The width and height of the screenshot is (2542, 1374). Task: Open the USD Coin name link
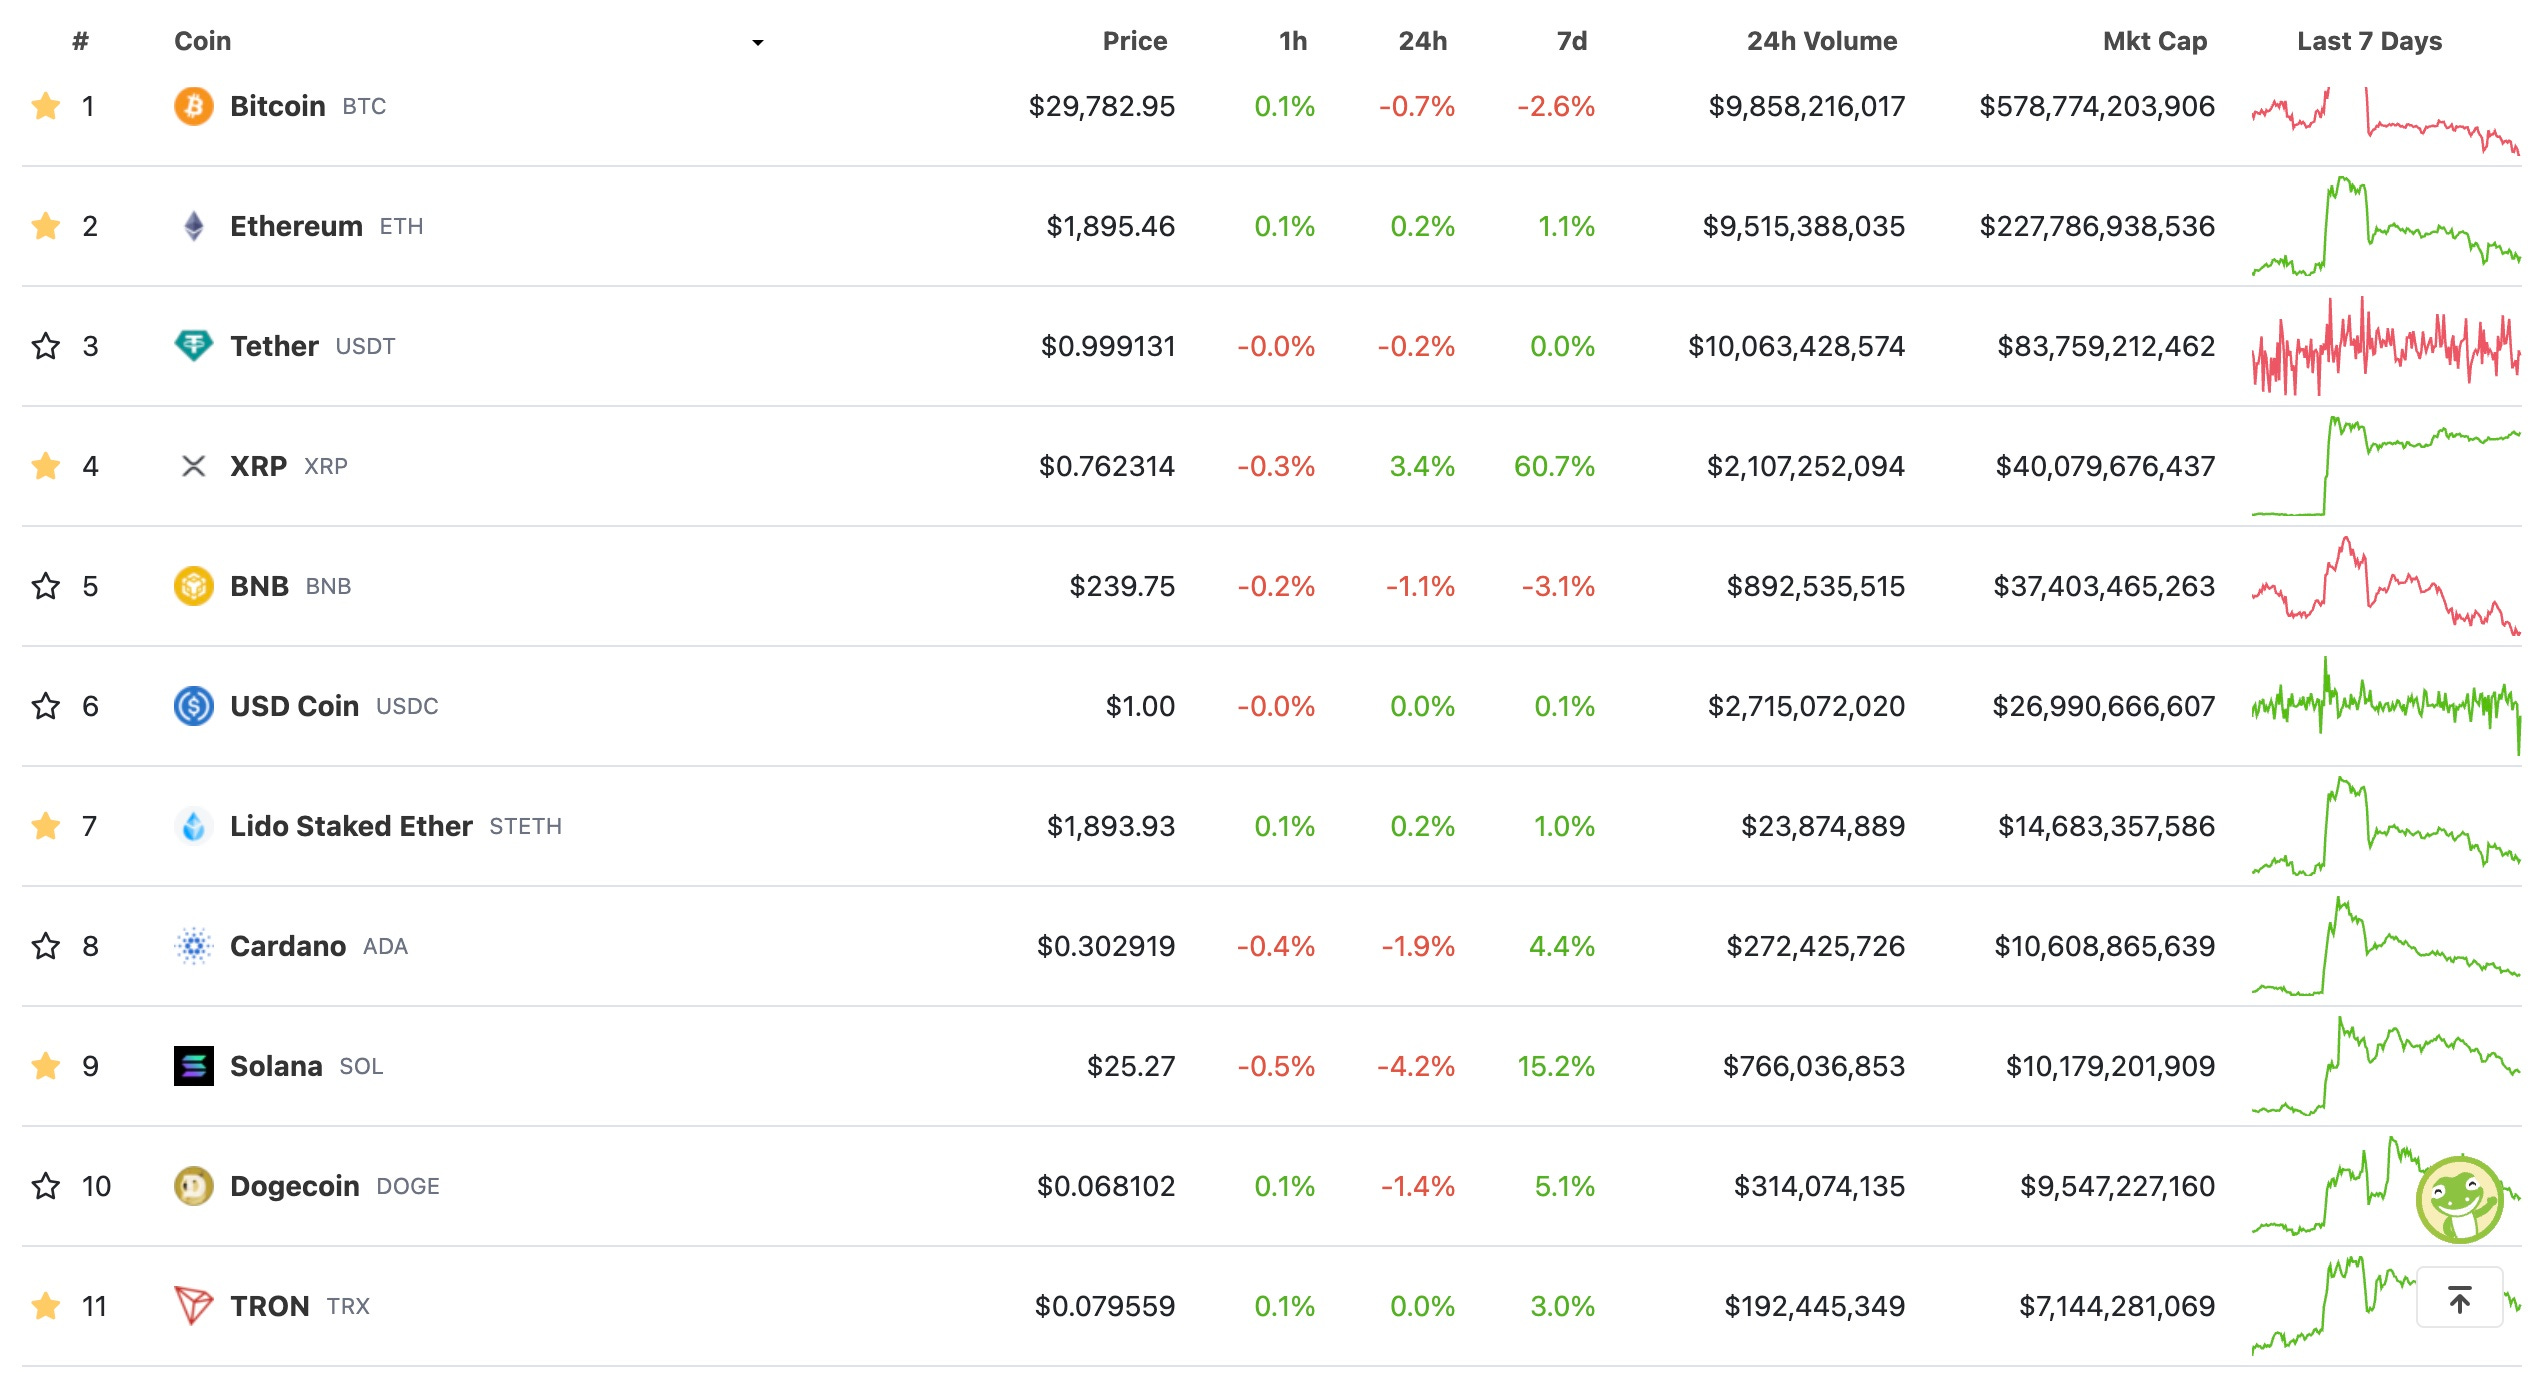(x=294, y=706)
